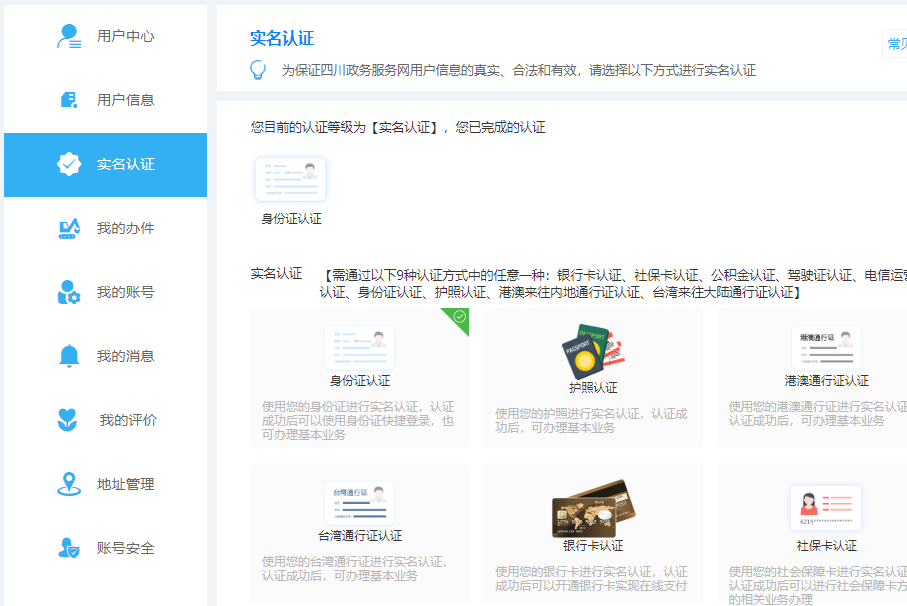Click the 账号安全 shield icon
This screenshot has width=907, height=606.
(68, 548)
